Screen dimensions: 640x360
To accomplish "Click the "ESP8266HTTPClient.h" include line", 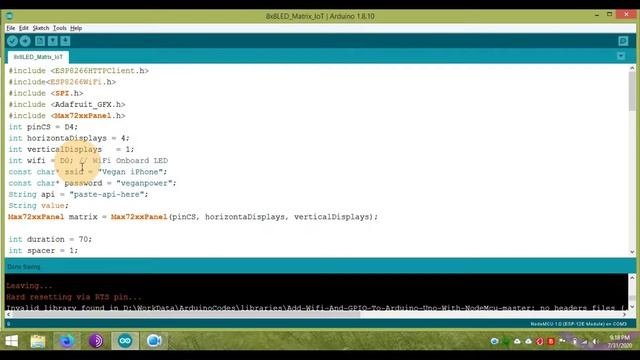I will click(x=78, y=71).
